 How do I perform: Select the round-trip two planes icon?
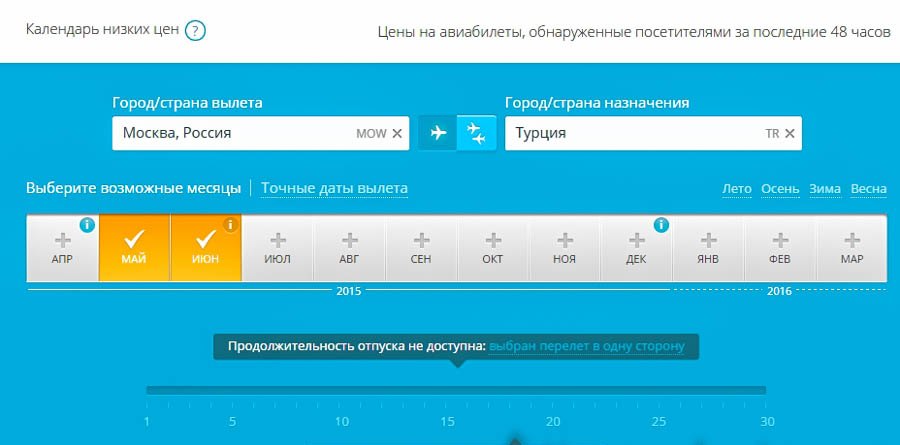pos(476,133)
